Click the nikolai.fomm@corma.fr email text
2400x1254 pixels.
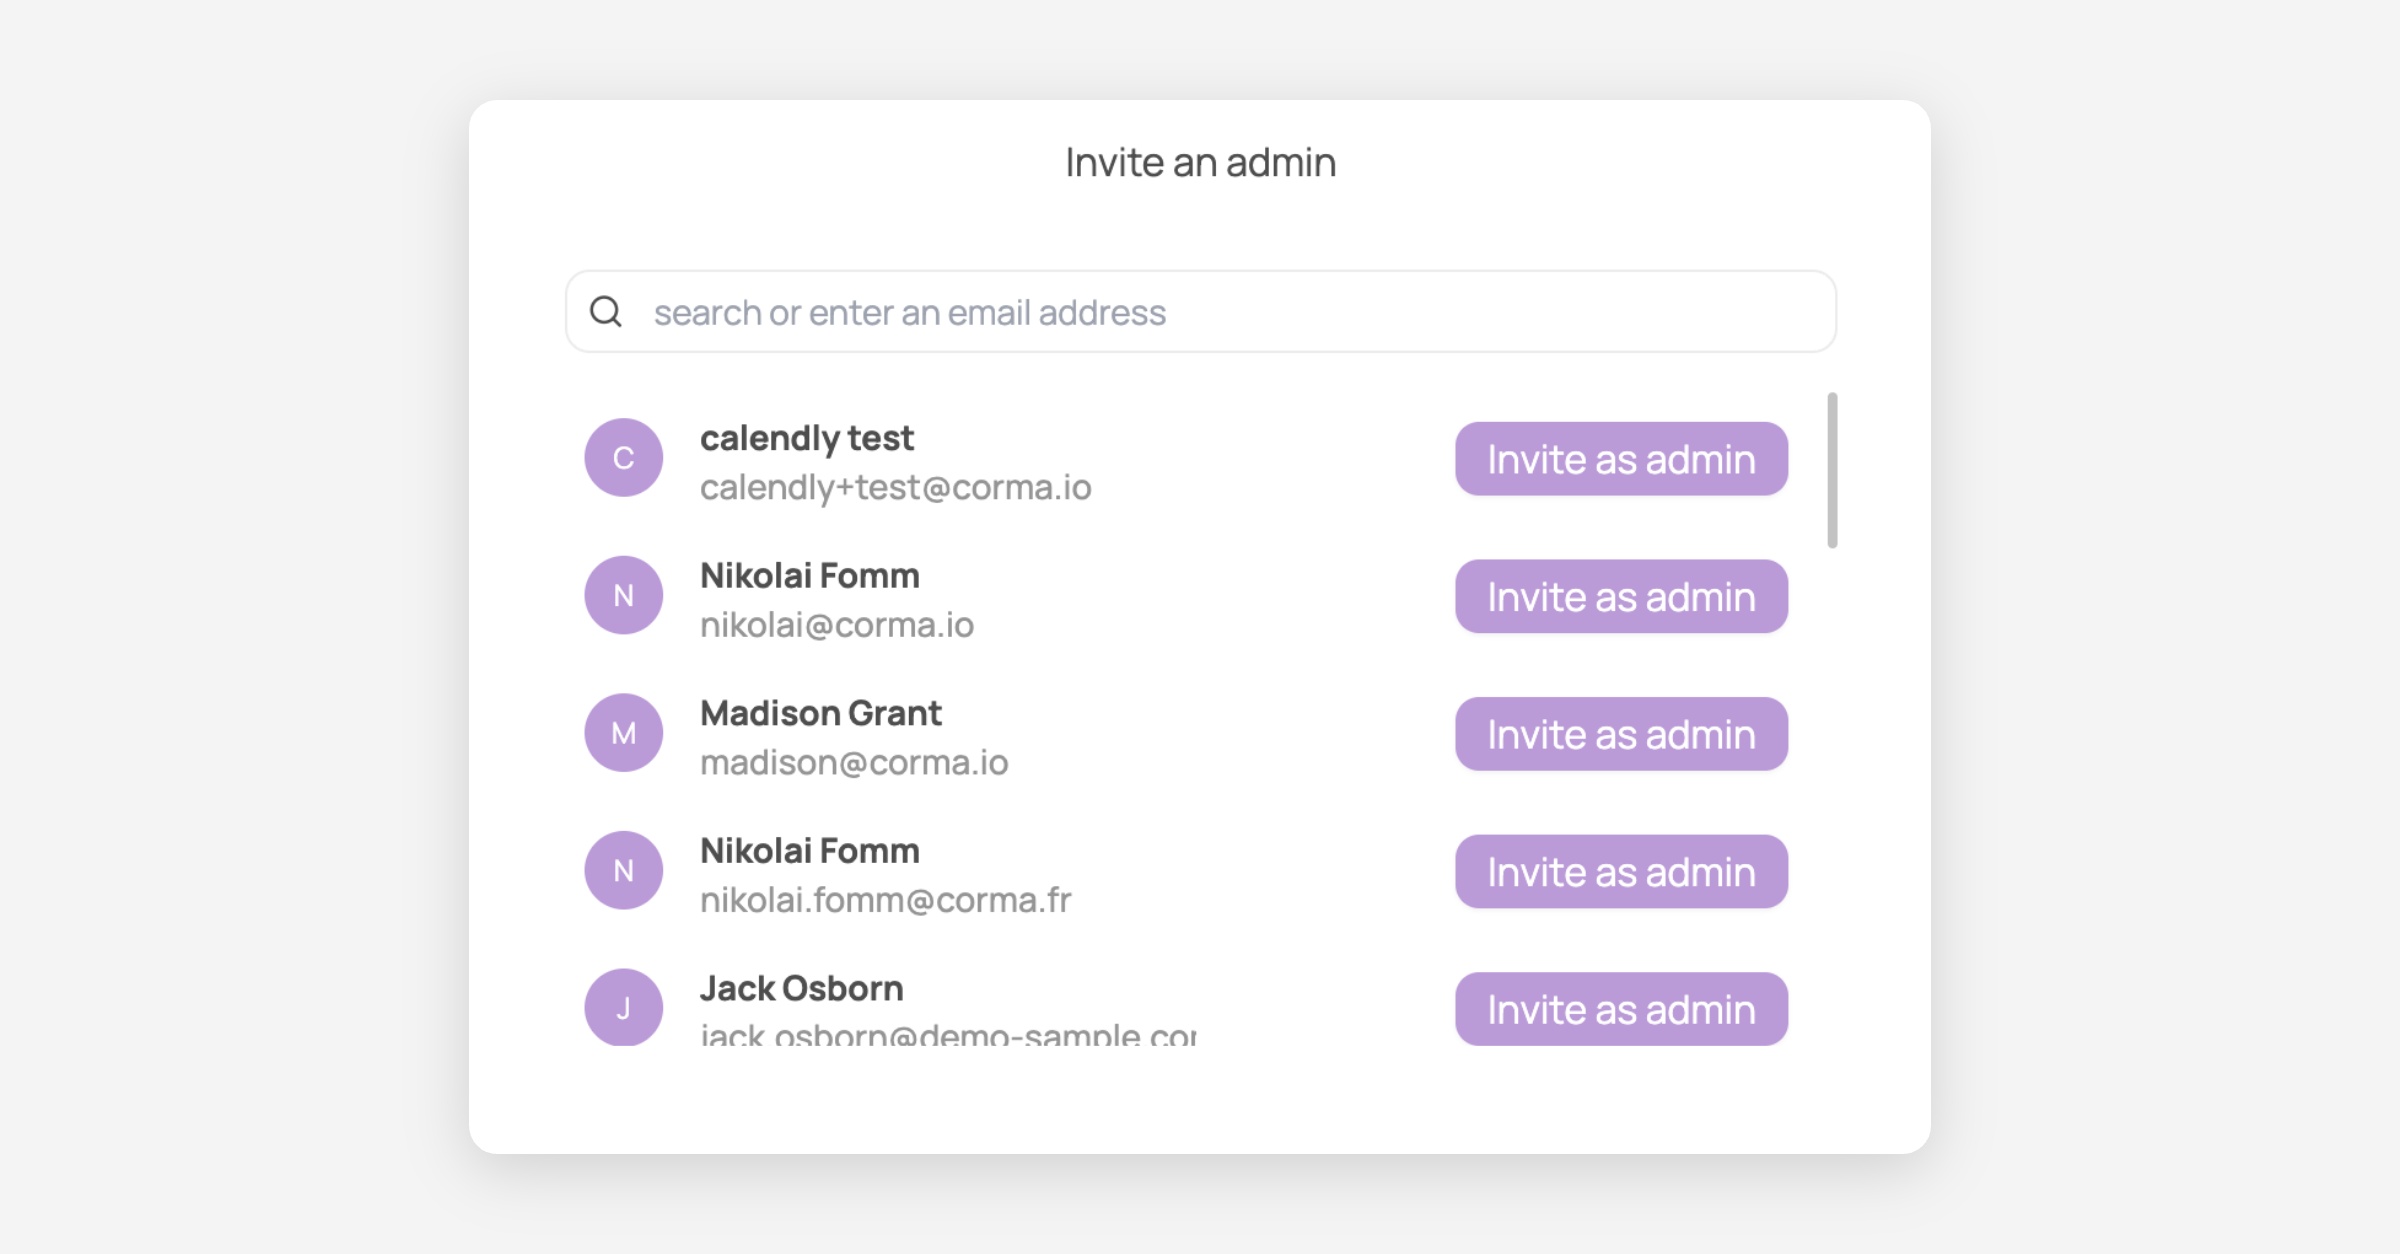(885, 900)
